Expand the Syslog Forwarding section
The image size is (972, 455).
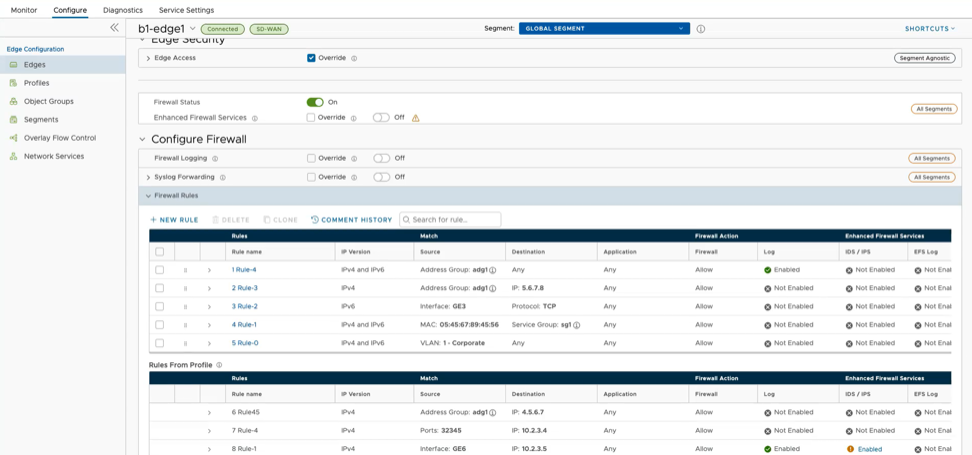[148, 177]
